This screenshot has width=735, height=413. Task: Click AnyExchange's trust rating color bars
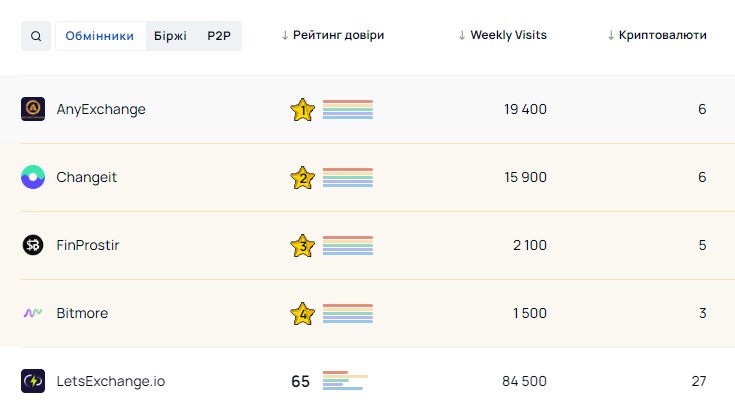[348, 109]
